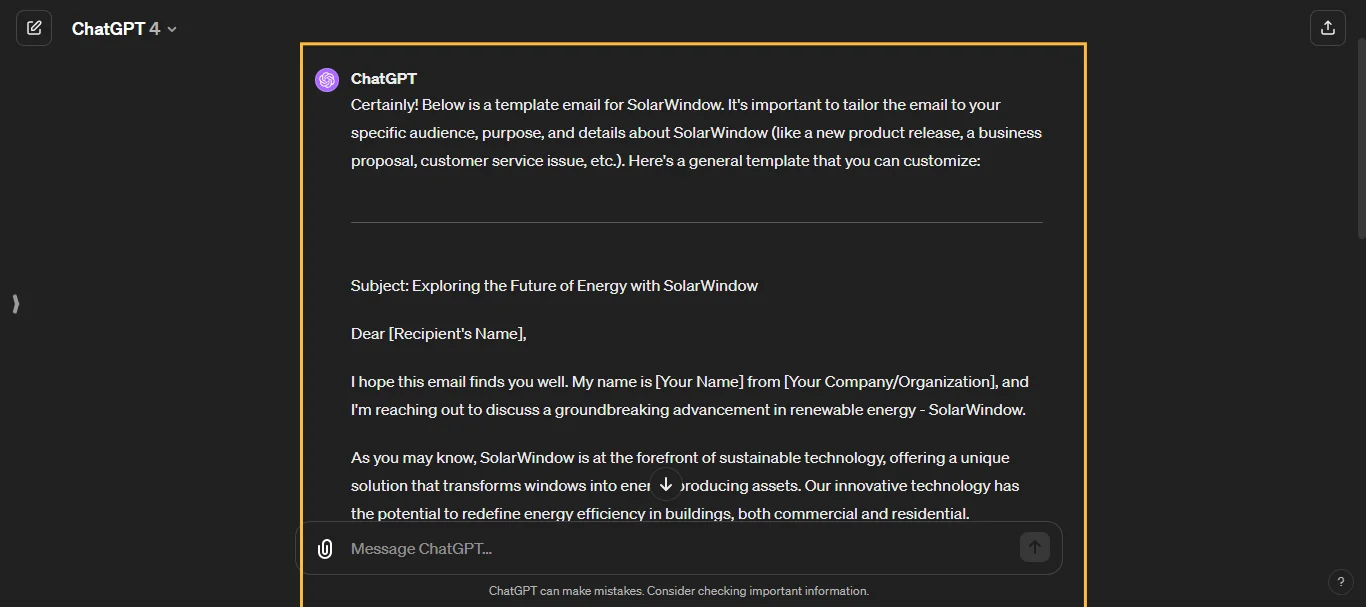Attach a file using the paperclip icon
This screenshot has width=1366, height=607.
(x=324, y=548)
